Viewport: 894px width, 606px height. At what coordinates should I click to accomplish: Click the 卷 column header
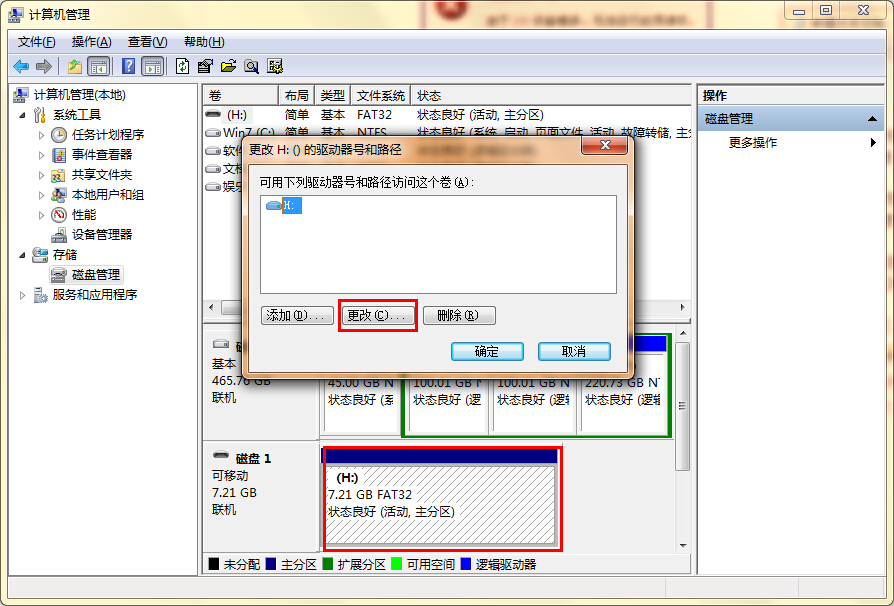point(241,95)
